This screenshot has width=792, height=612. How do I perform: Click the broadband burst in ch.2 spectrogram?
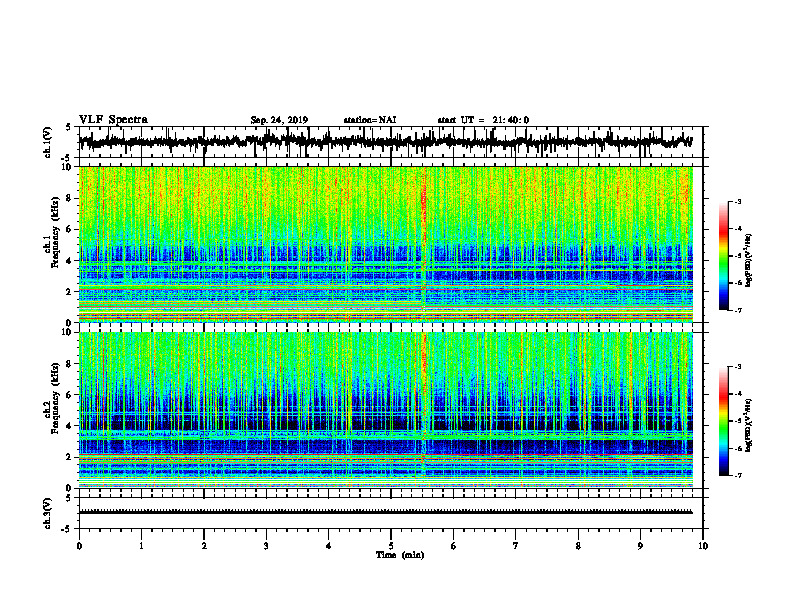(424, 410)
